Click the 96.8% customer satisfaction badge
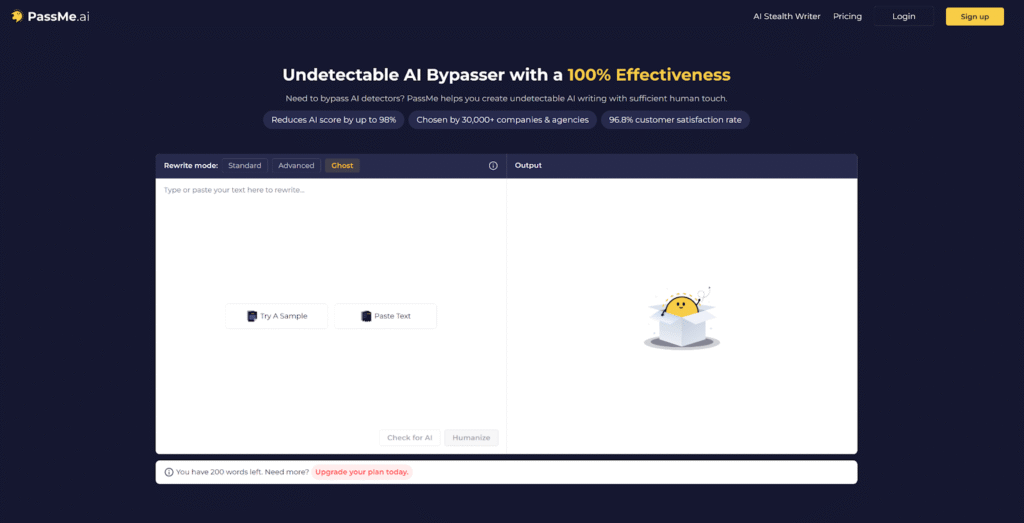The height and width of the screenshot is (523, 1024). click(x=675, y=120)
